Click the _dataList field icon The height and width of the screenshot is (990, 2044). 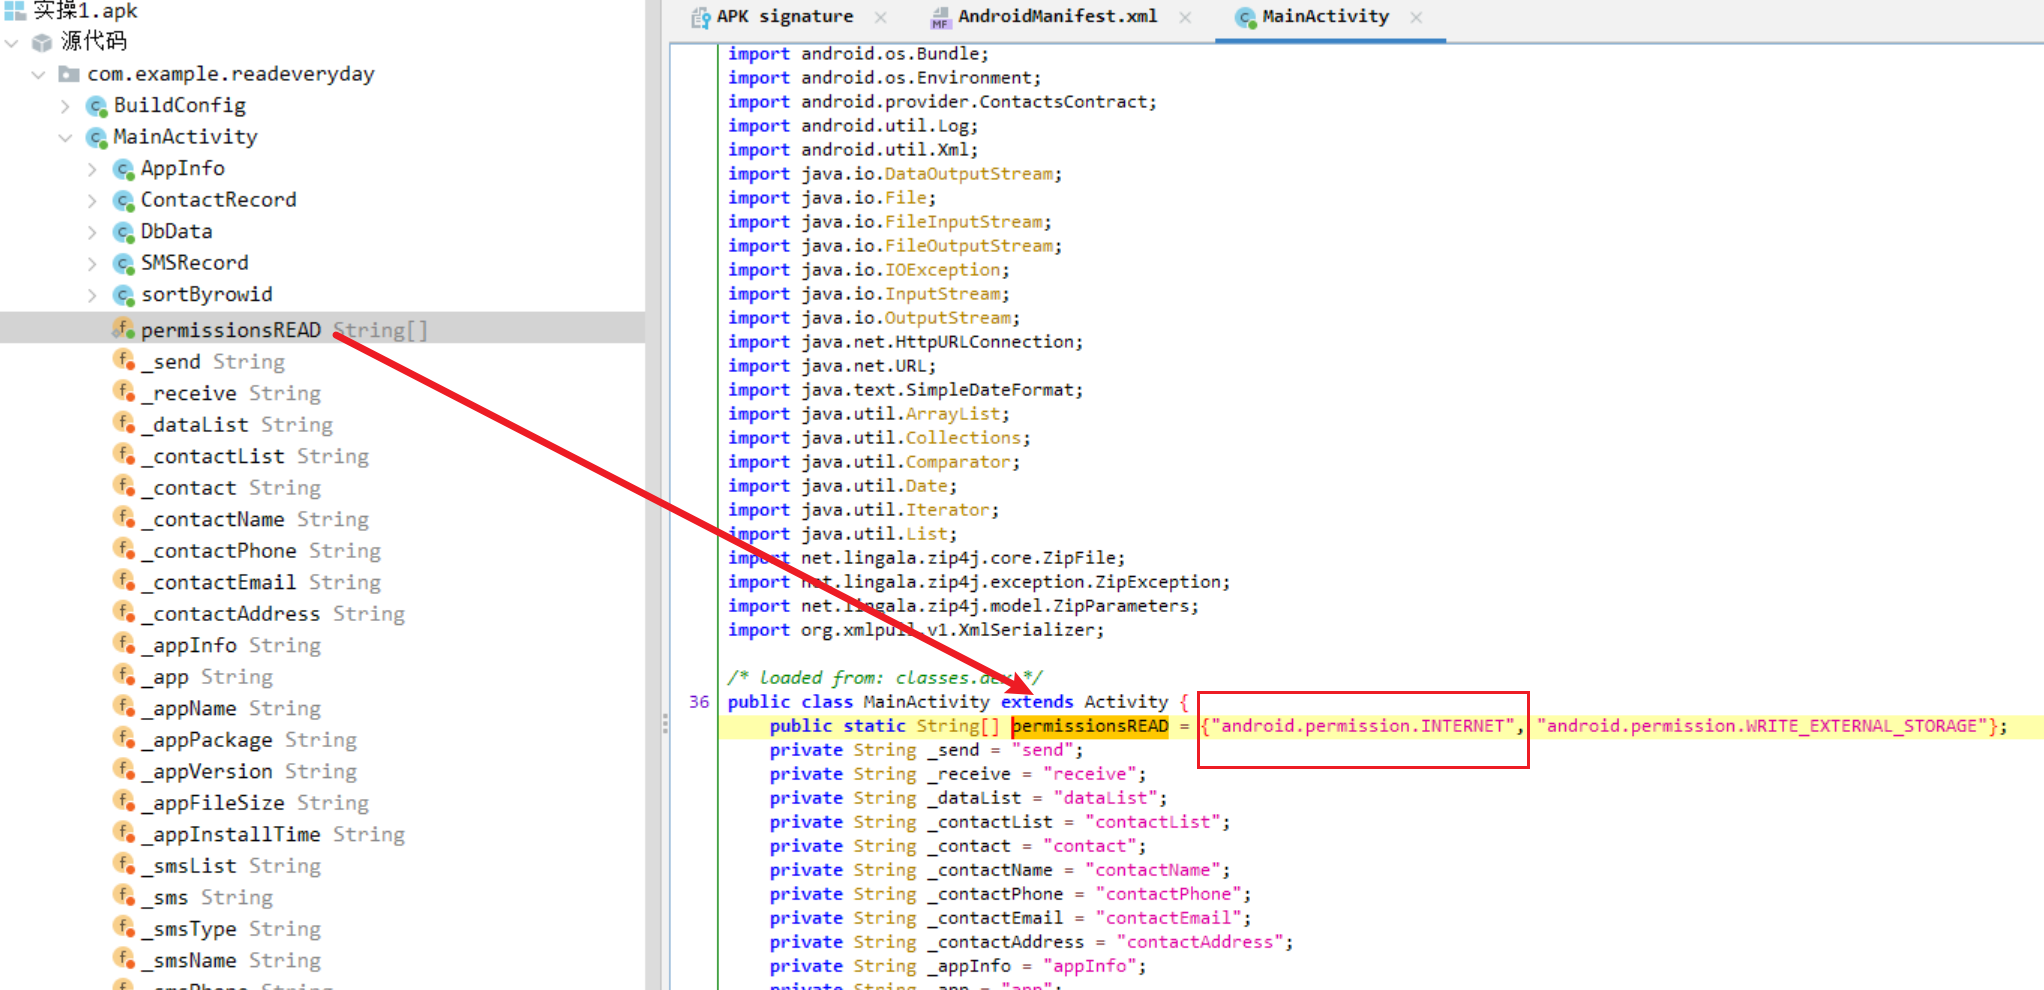pyautogui.click(x=124, y=424)
